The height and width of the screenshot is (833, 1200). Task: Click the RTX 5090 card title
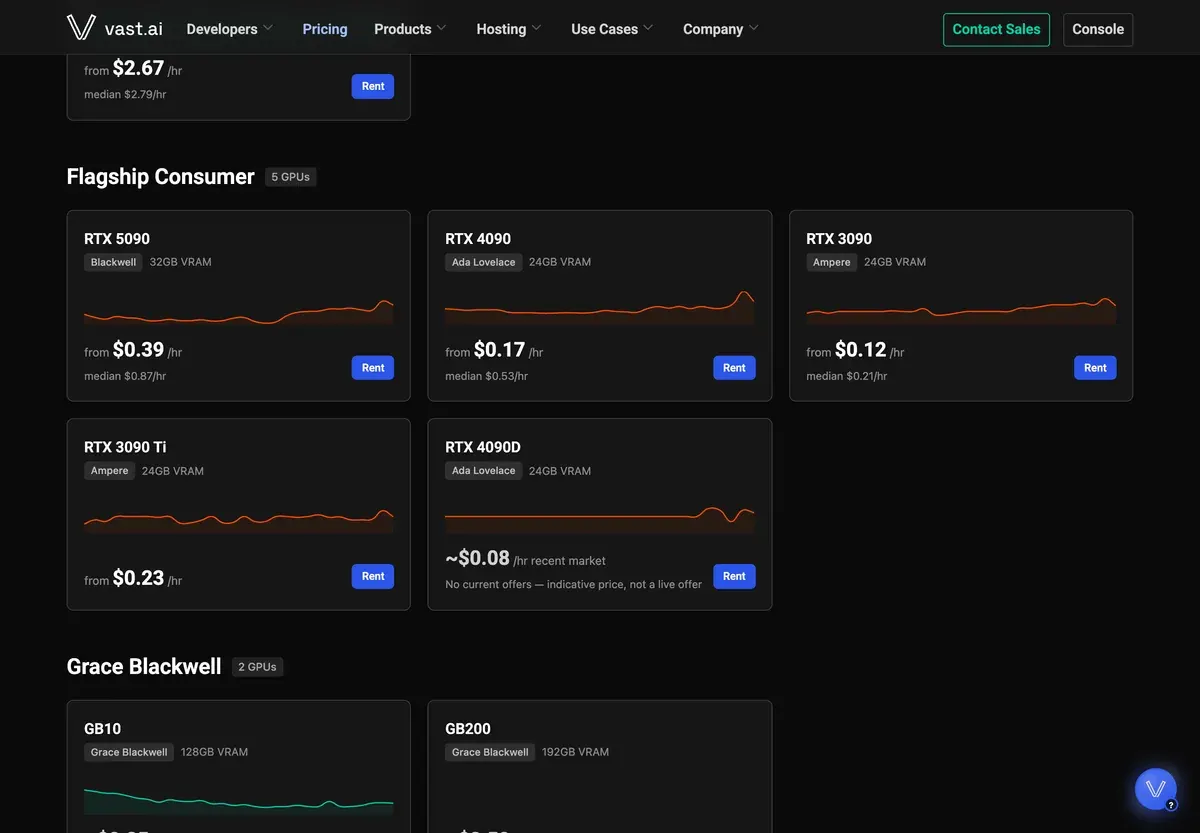point(117,239)
